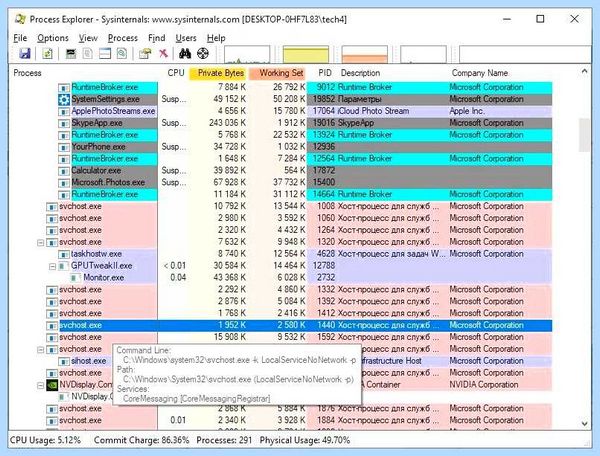
Task: Click the YourPhone.exe process icon
Action: [x=64, y=147]
